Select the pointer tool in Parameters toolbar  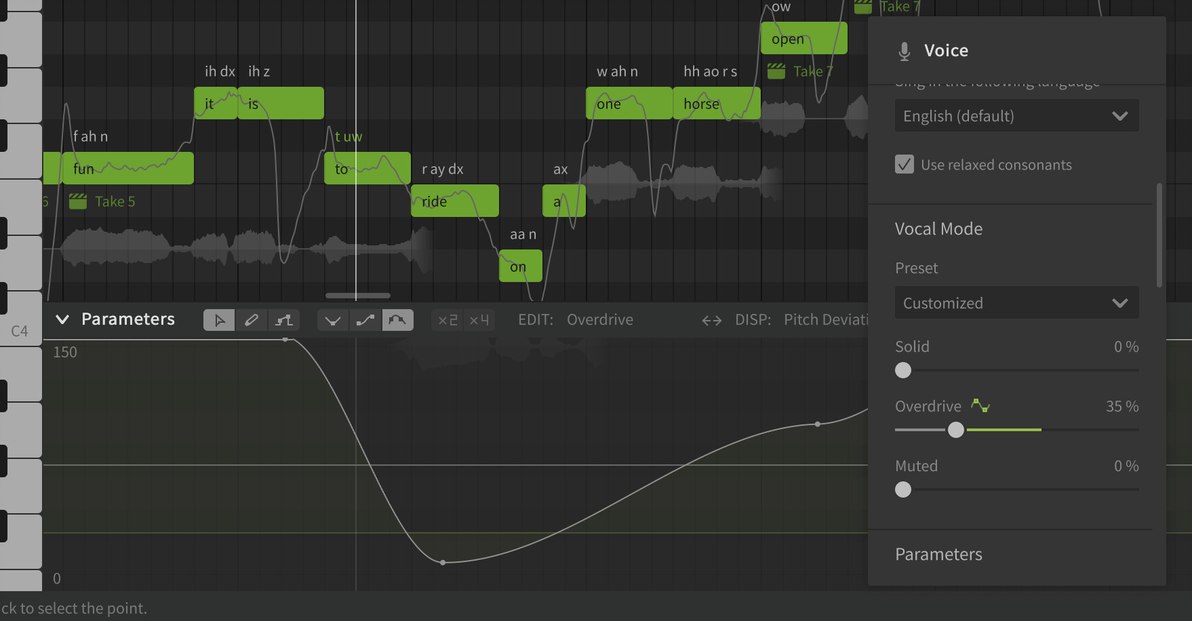pyautogui.click(x=219, y=320)
